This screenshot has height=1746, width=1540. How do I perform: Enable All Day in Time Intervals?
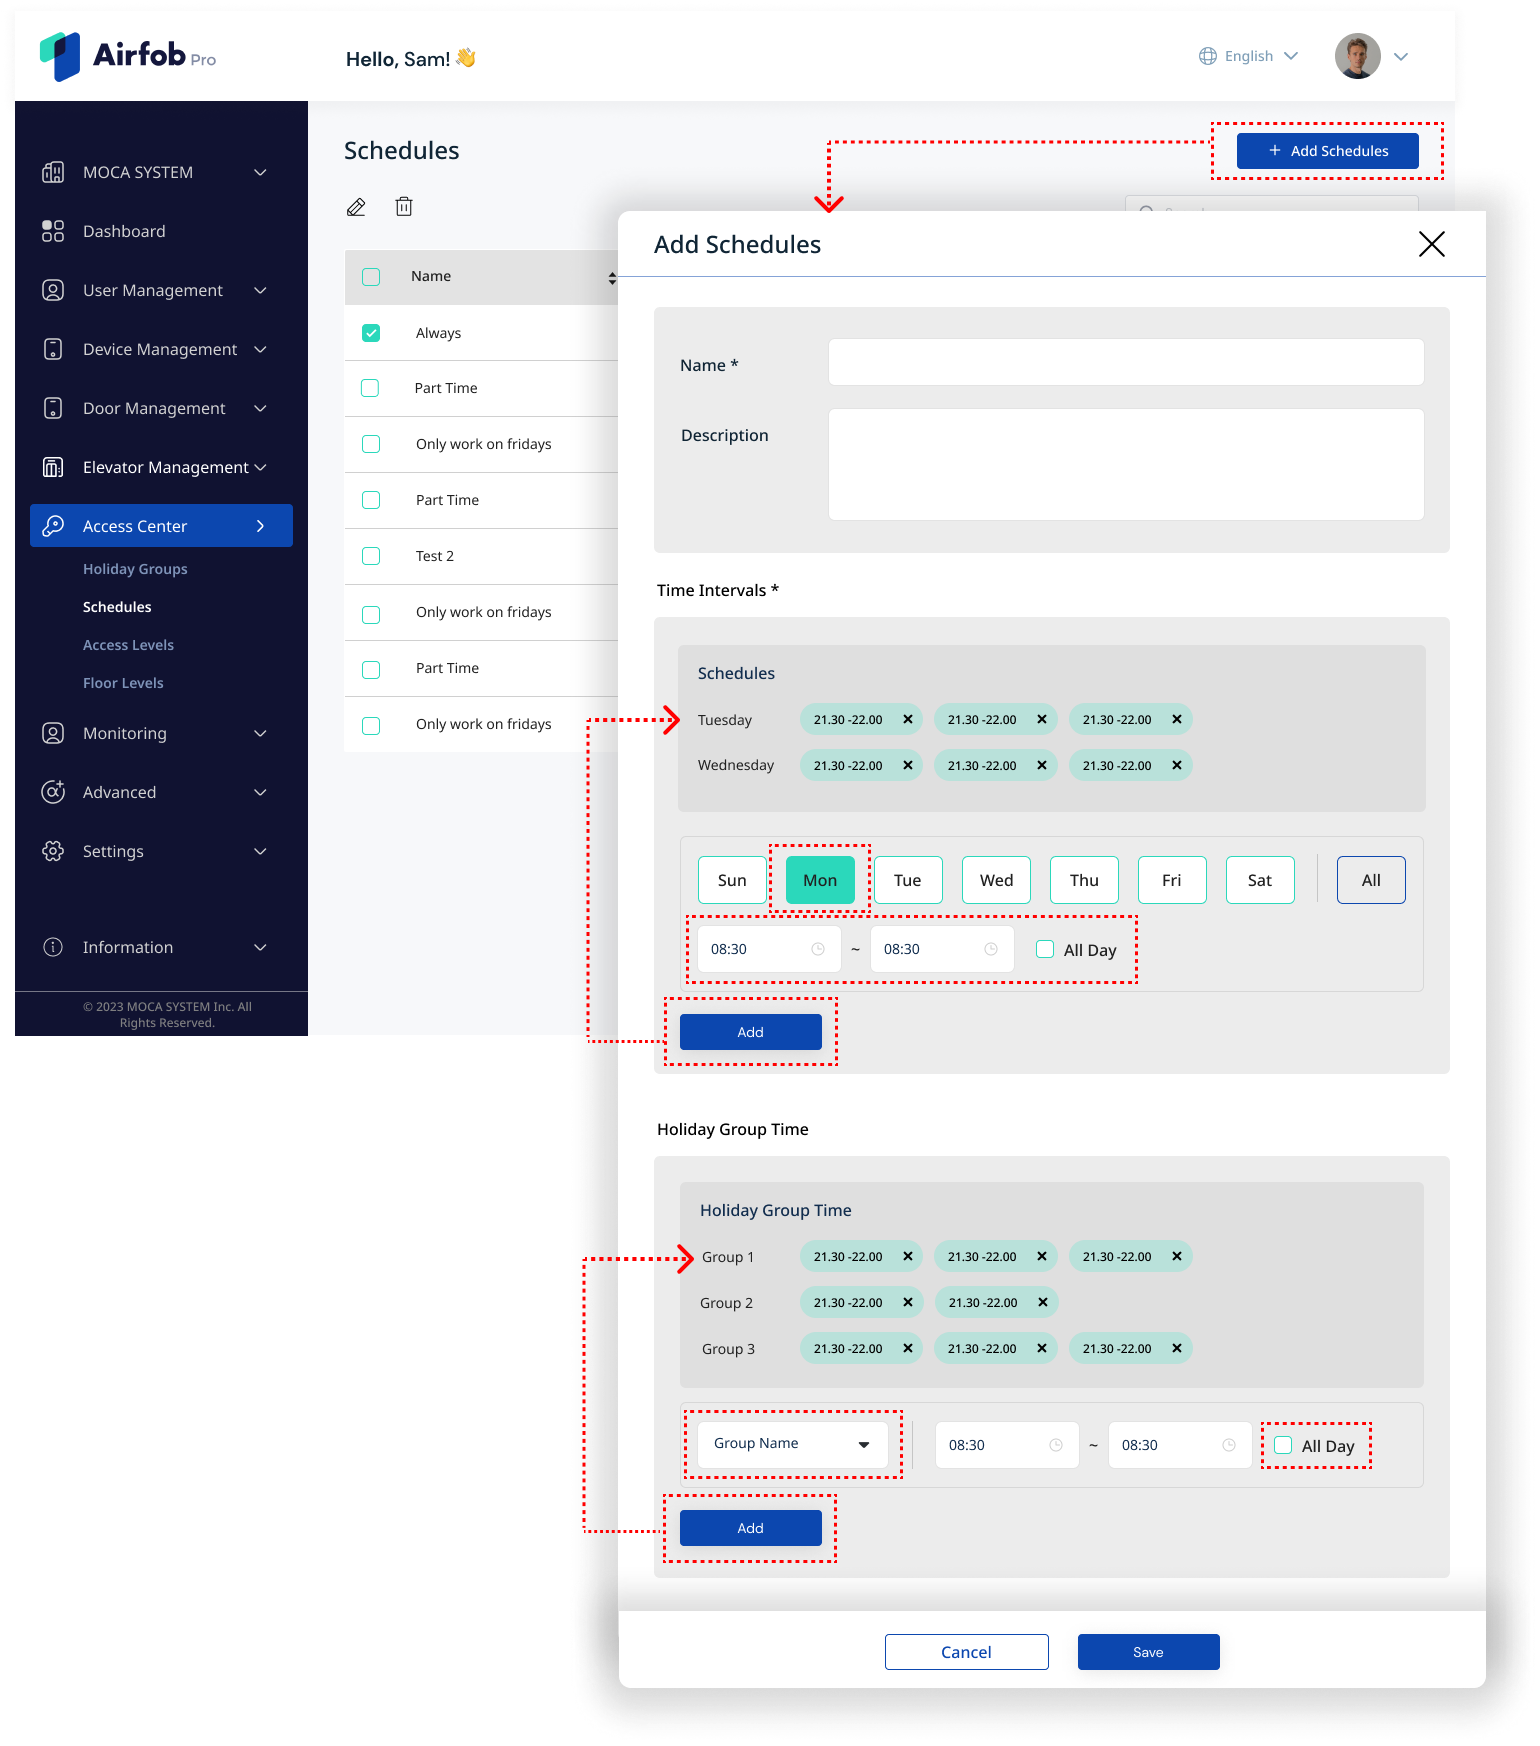1045,949
